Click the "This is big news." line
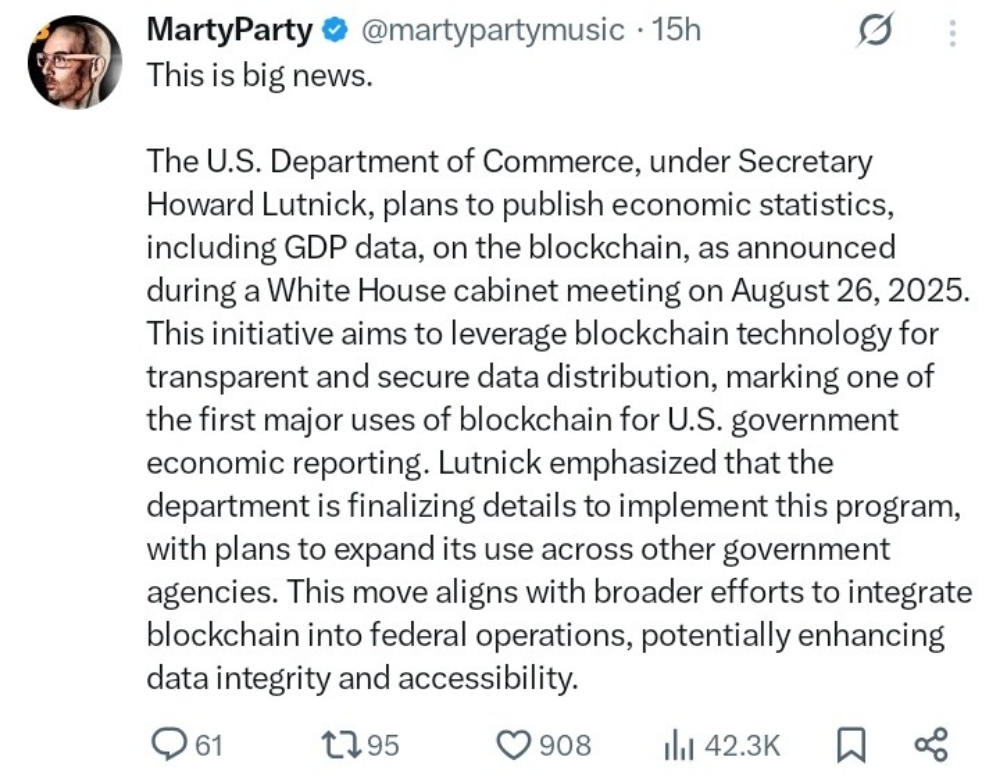1000x782 pixels. (260, 75)
